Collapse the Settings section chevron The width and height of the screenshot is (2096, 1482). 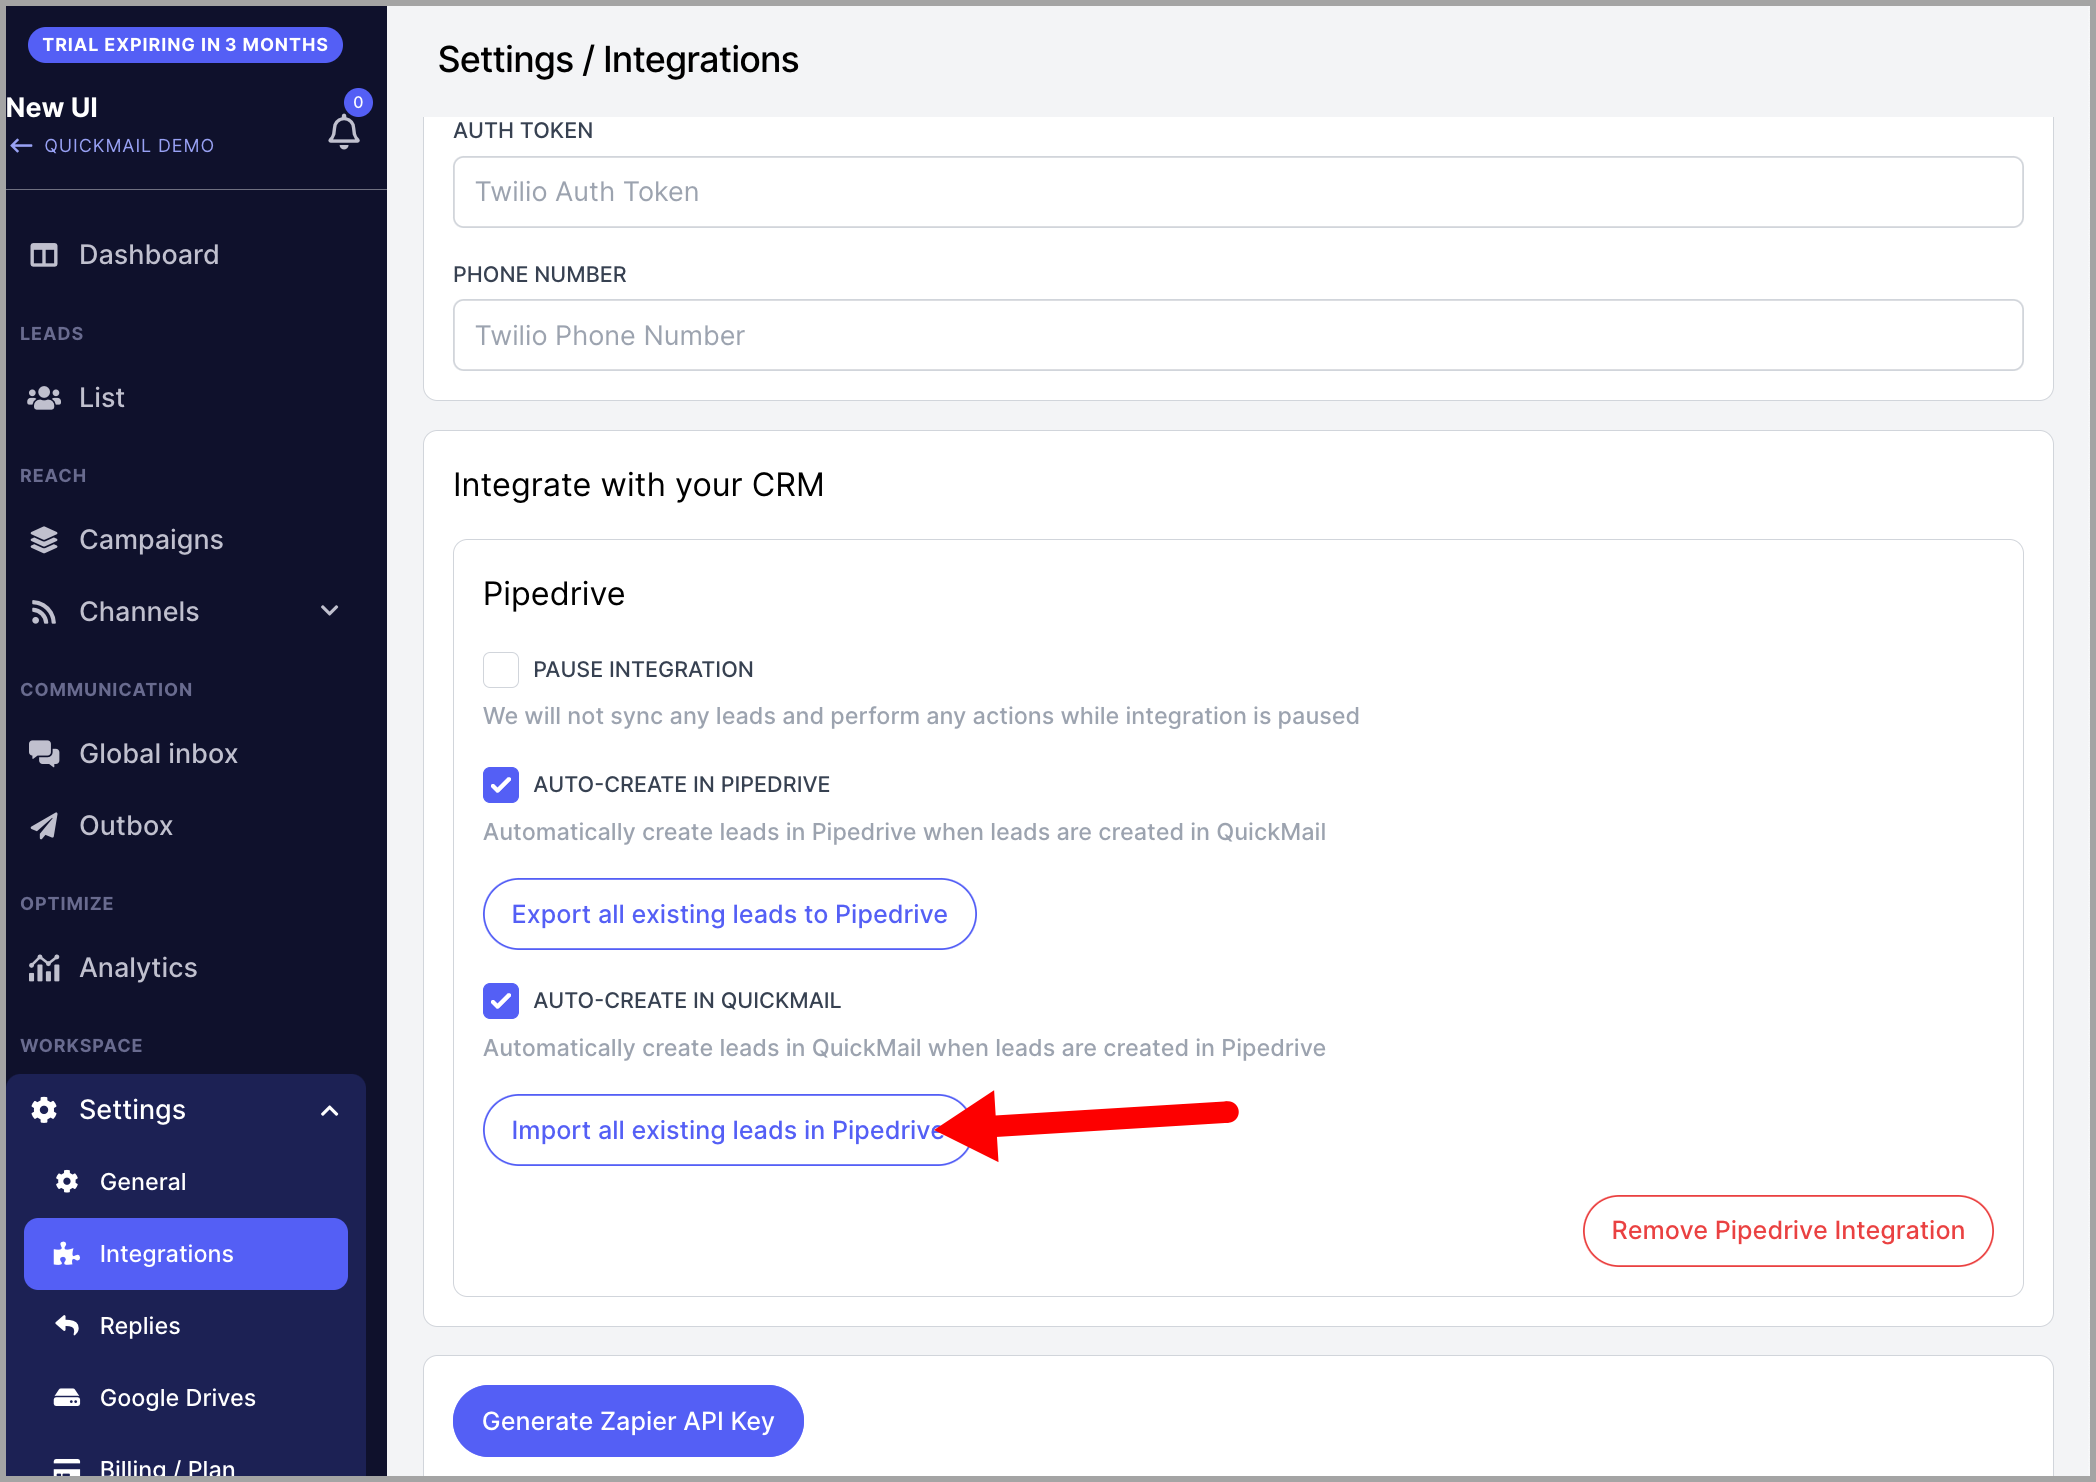coord(330,1111)
